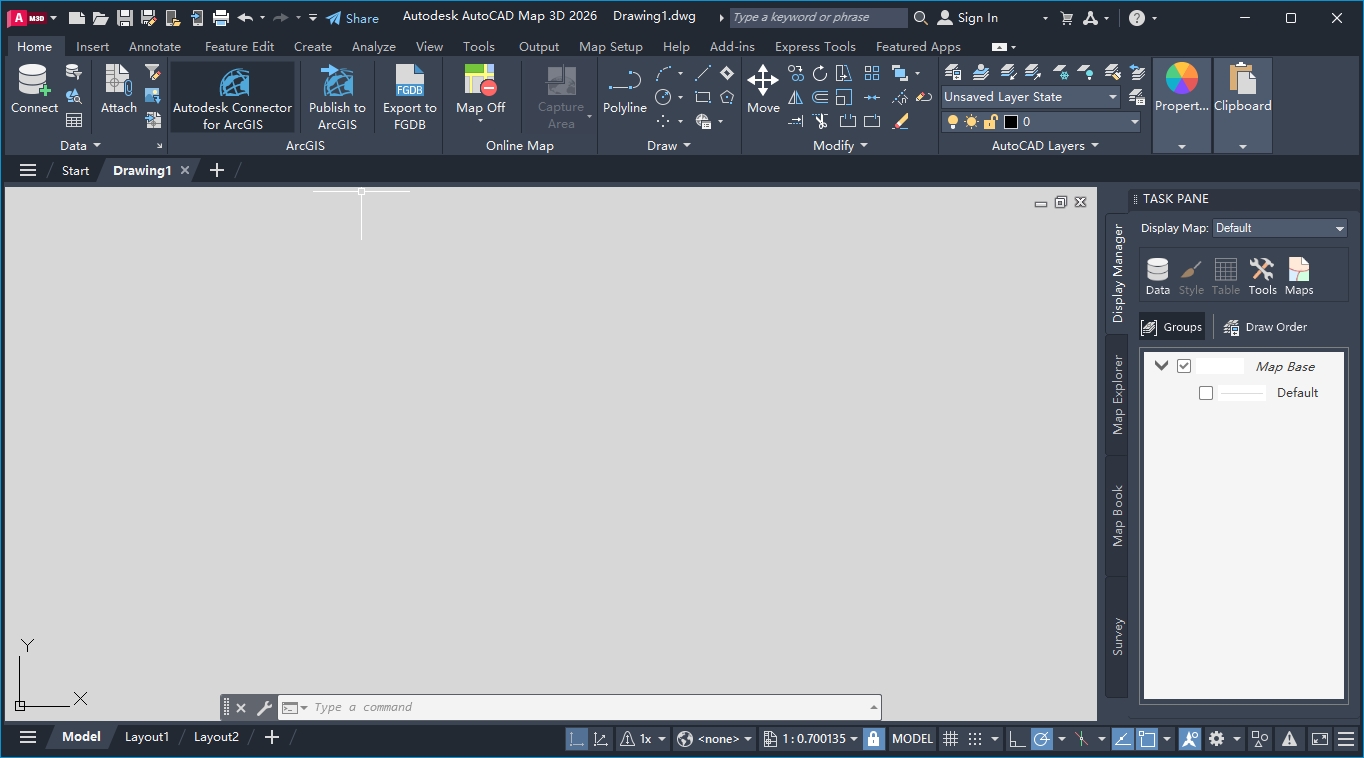
Task: Open the current layer 0 dropdown
Action: click(x=1041, y=122)
